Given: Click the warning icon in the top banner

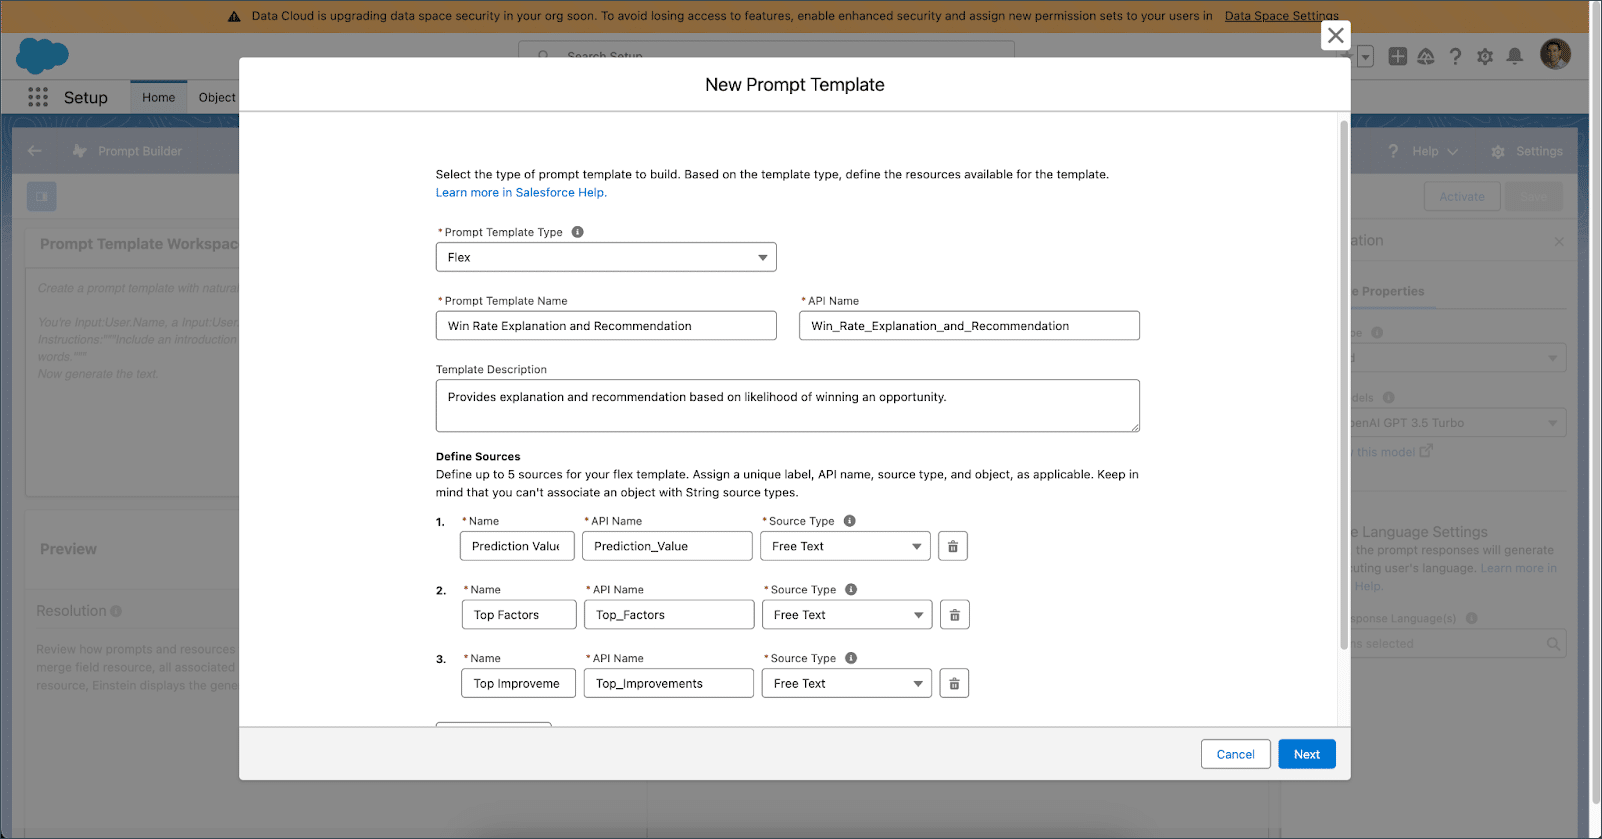Looking at the screenshot, I should pos(234,17).
